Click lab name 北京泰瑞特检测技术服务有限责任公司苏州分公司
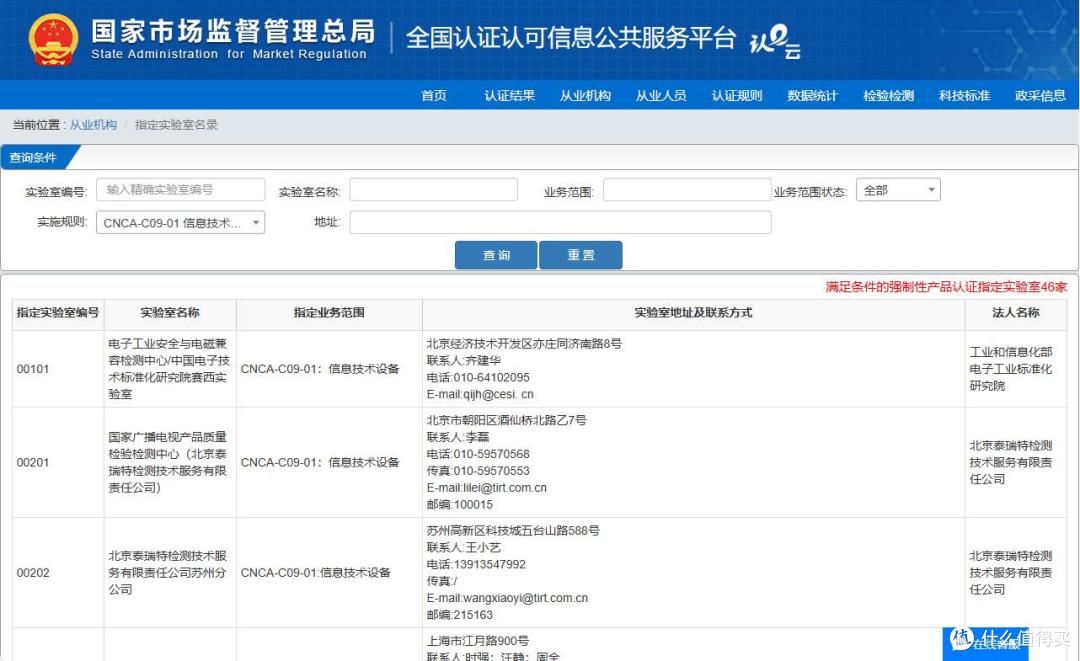The height and width of the screenshot is (661, 1080). point(168,572)
